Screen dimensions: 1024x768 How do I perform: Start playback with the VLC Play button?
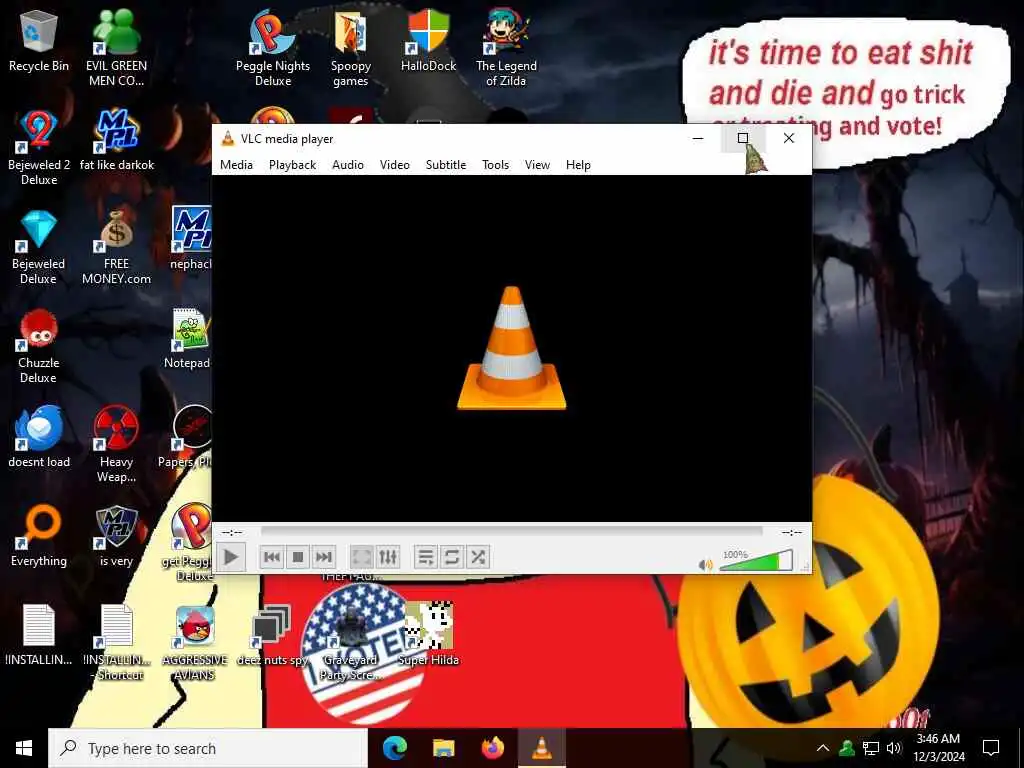point(230,557)
